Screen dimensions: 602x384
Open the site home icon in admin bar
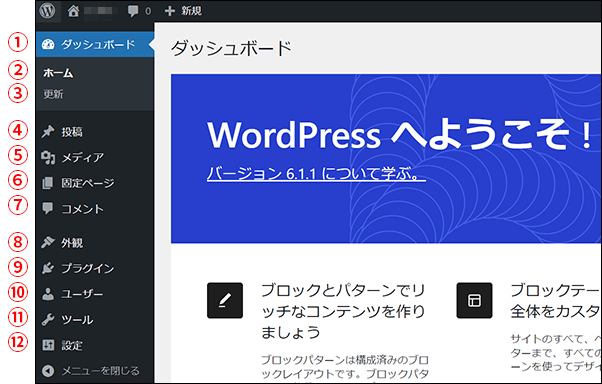(73, 11)
